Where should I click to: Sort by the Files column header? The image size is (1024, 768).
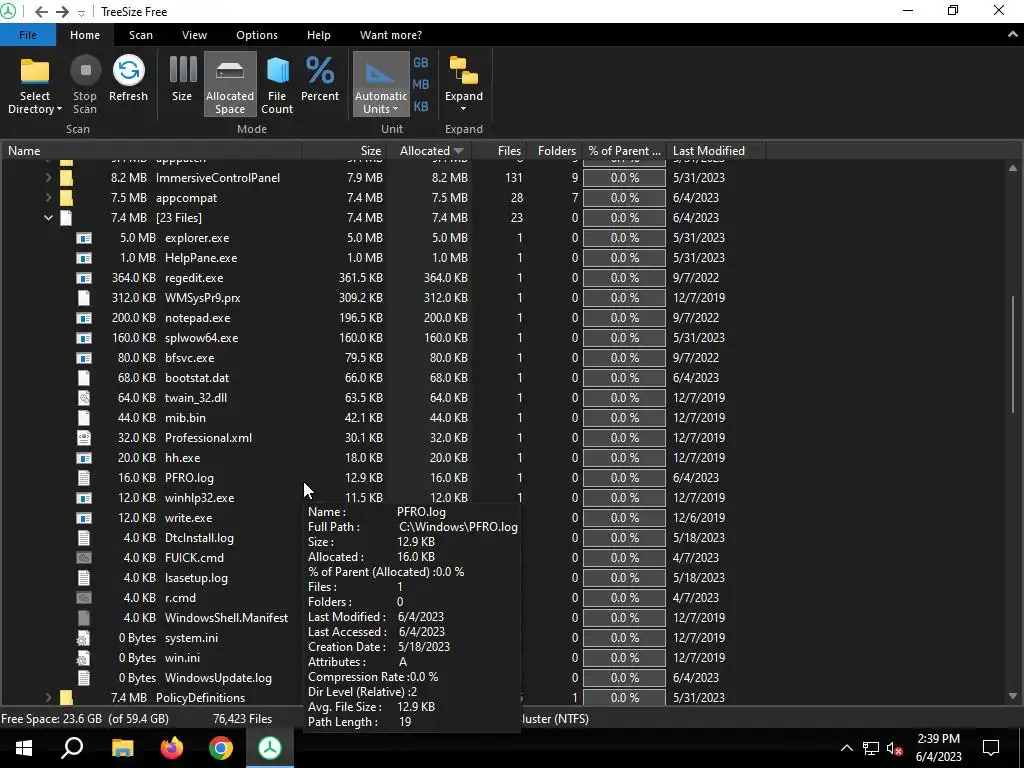point(500,151)
